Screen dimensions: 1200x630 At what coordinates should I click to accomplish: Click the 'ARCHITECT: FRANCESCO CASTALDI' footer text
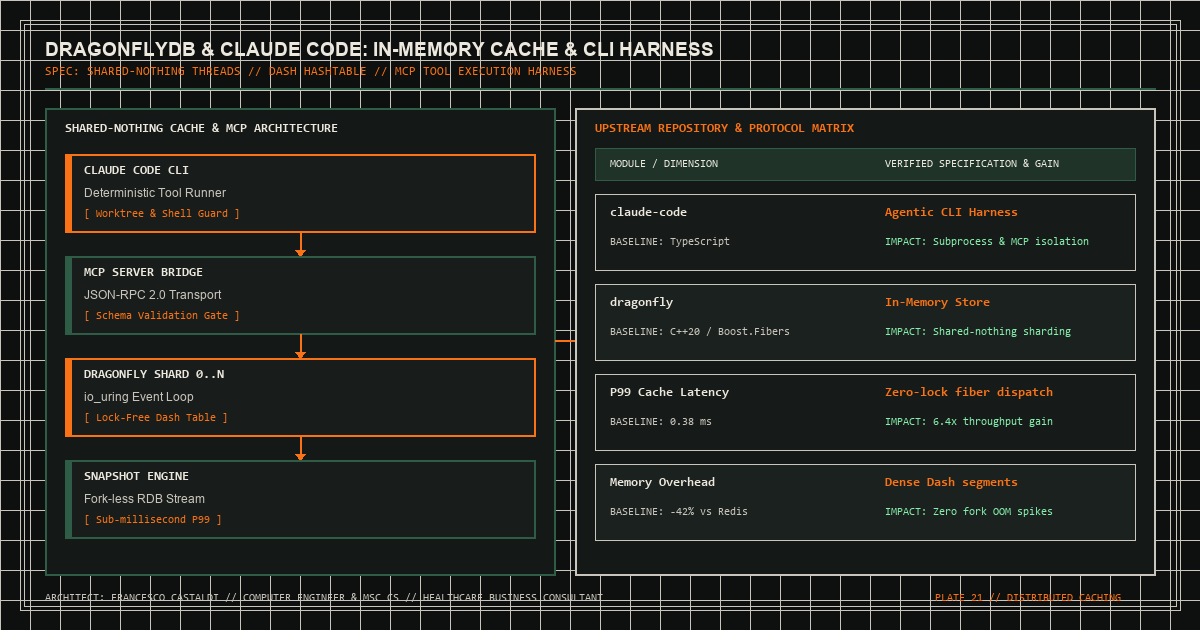[x=324, y=598]
